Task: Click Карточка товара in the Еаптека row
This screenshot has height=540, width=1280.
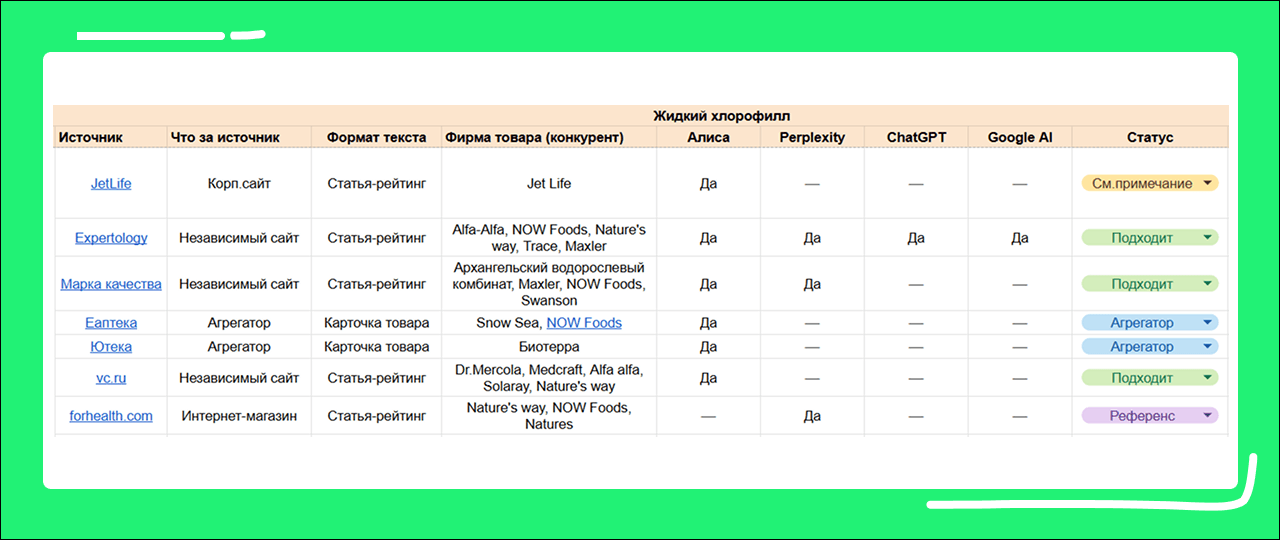Action: pyautogui.click(x=376, y=323)
